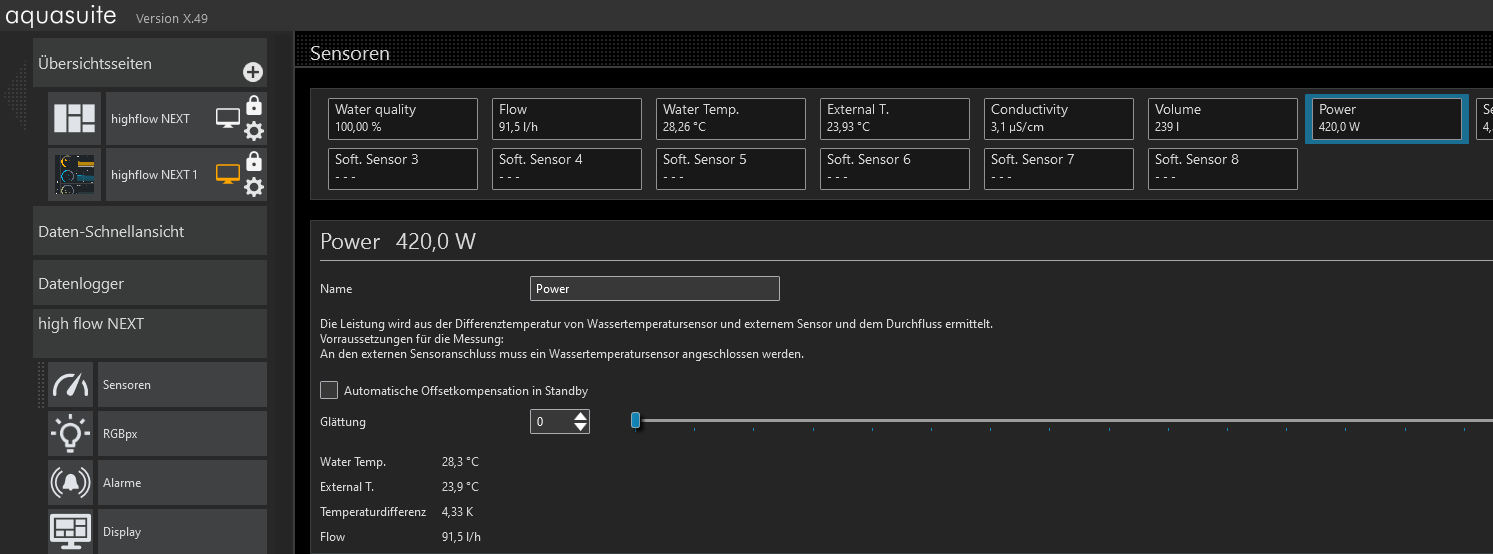This screenshot has width=1493, height=554.
Task: Click the white monitor icon for highflow NEXT
Action: point(229,119)
